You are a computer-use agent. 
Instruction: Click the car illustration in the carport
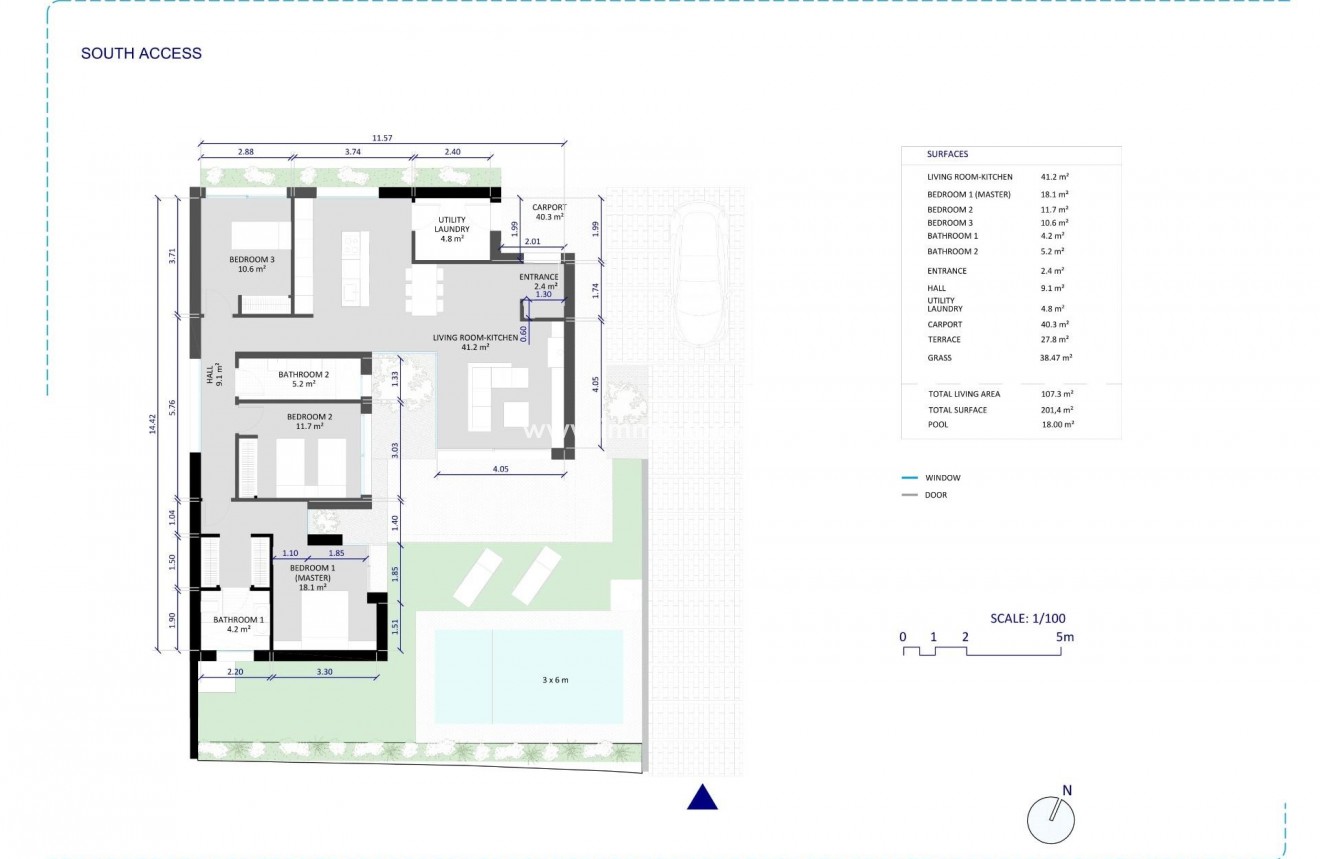(698, 270)
